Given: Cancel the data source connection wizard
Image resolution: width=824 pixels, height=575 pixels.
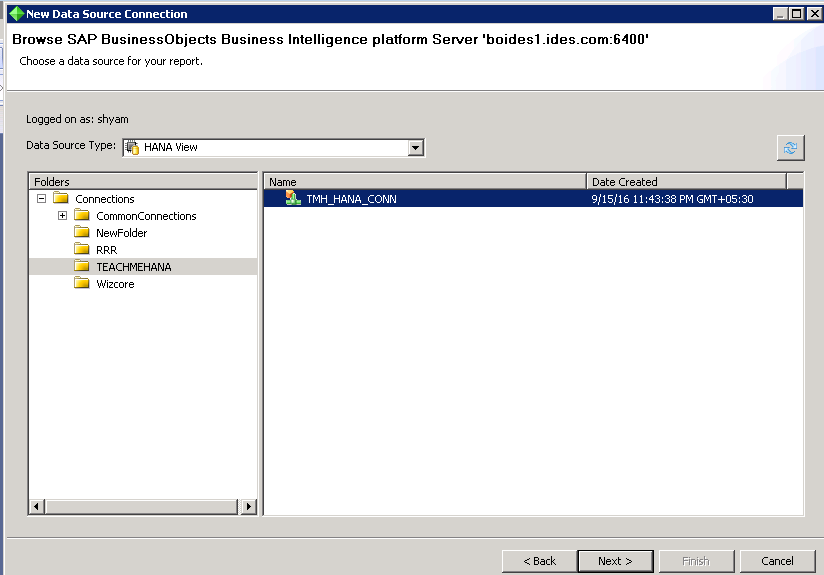Looking at the screenshot, I should coord(777,561).
